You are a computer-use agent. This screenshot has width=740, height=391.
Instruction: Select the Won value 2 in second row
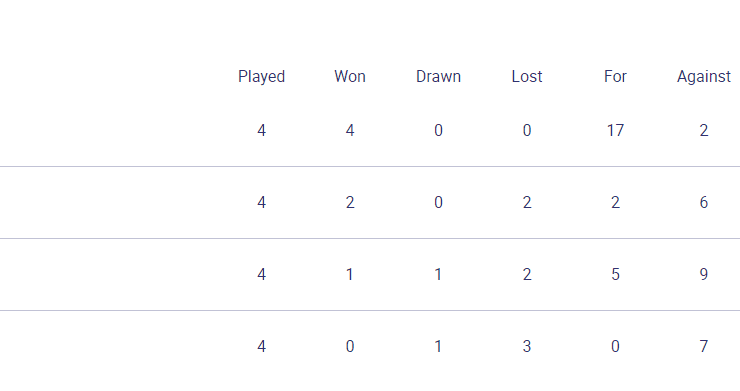point(350,203)
